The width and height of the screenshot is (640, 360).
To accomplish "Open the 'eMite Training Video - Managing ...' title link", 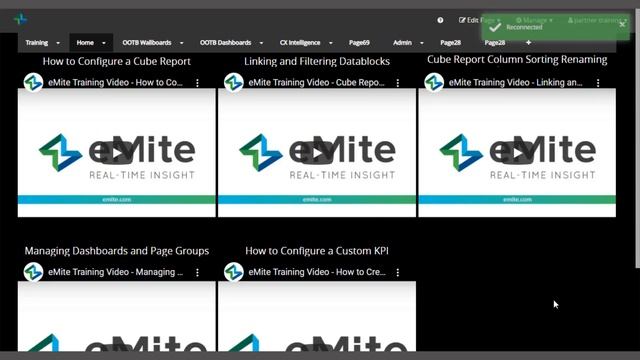I will click(x=116, y=272).
